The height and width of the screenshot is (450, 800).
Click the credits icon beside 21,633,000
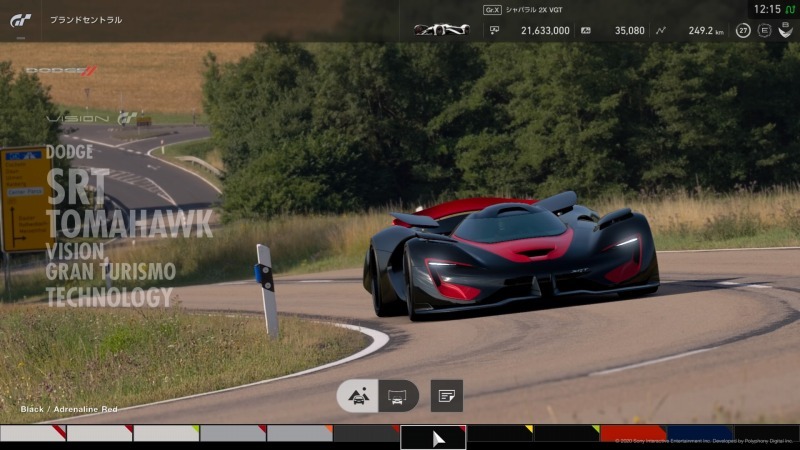pyautogui.click(x=494, y=31)
